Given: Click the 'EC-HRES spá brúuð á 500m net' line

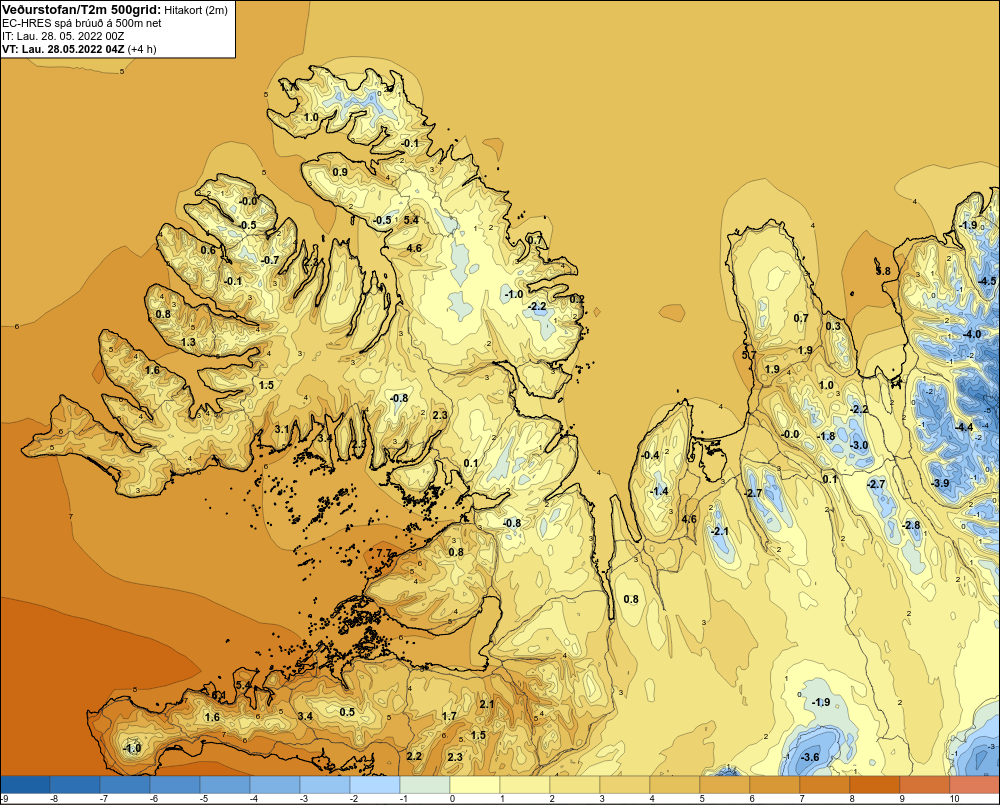Looking at the screenshot, I should pos(82,23).
